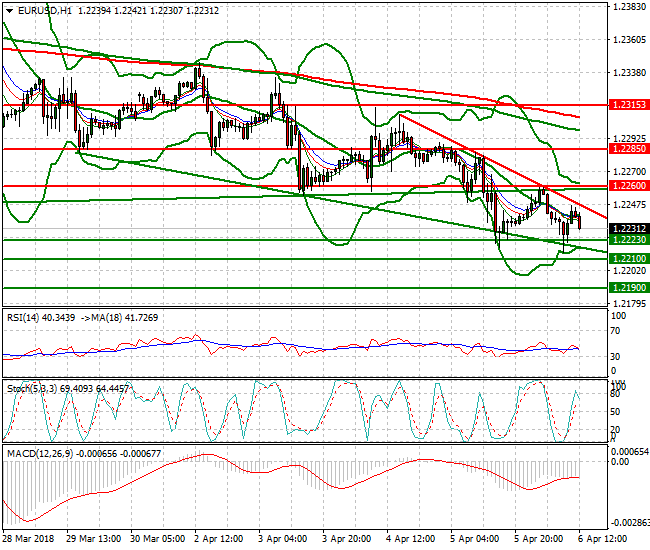Screen dimensions: 650x550
Task: Click the 4 Apr 12:00 time label
Action: click(410, 539)
